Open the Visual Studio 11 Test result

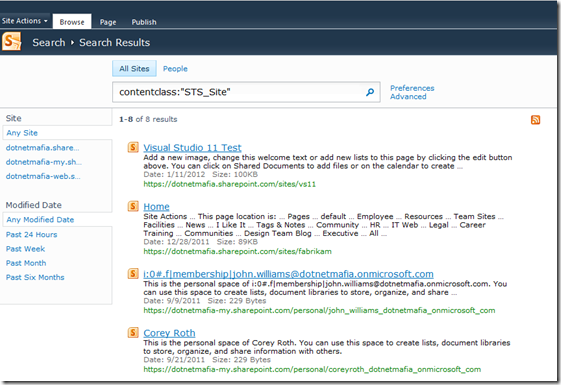point(192,147)
